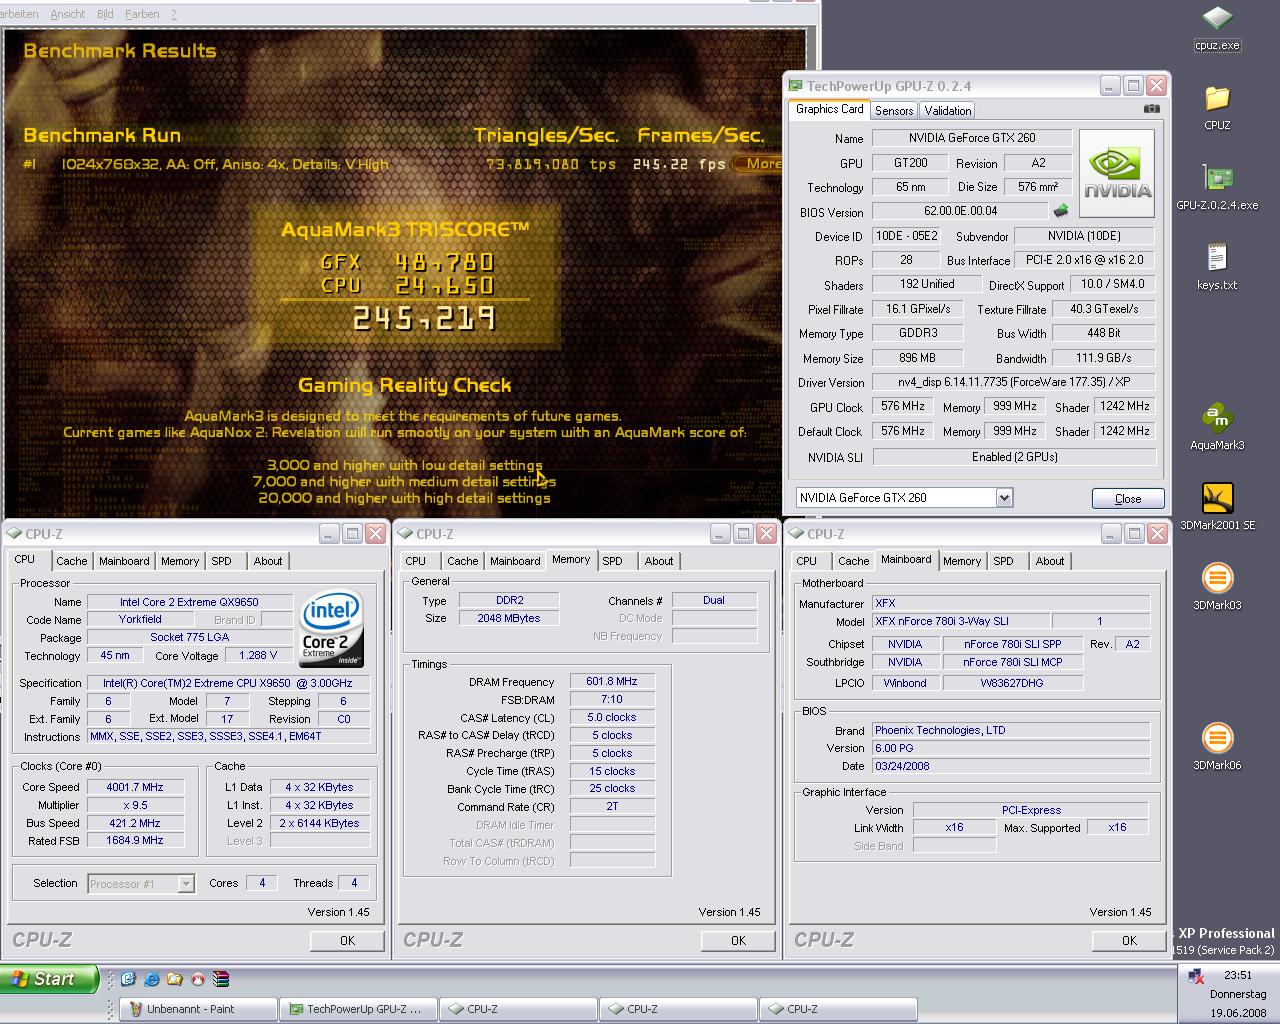Click the BIOS Version field 62.00.0E.00.04
Viewport: 1280px width, 1024px height.
pyautogui.click(x=960, y=211)
